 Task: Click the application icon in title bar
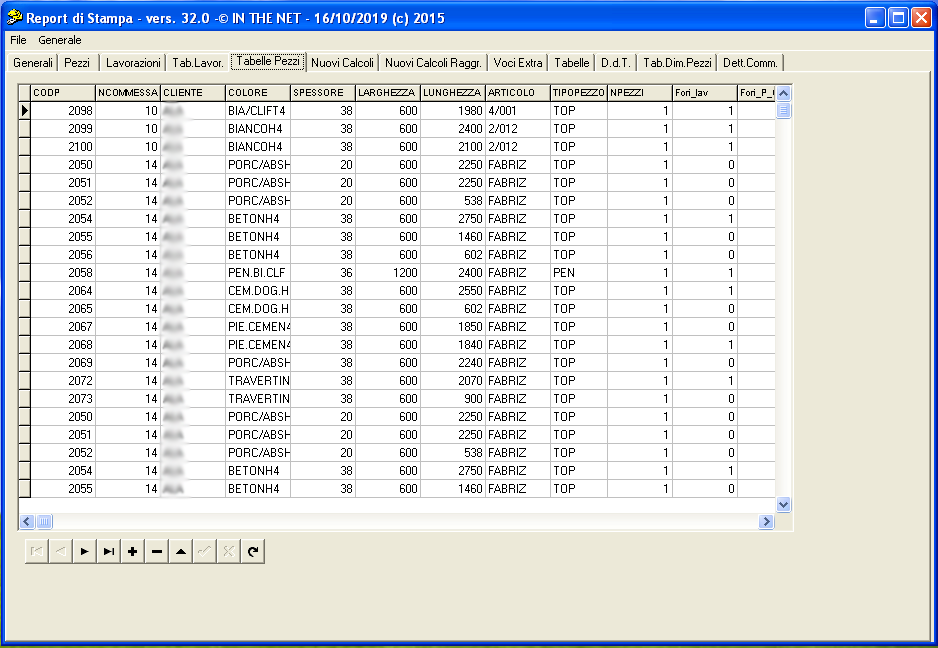click(14, 18)
